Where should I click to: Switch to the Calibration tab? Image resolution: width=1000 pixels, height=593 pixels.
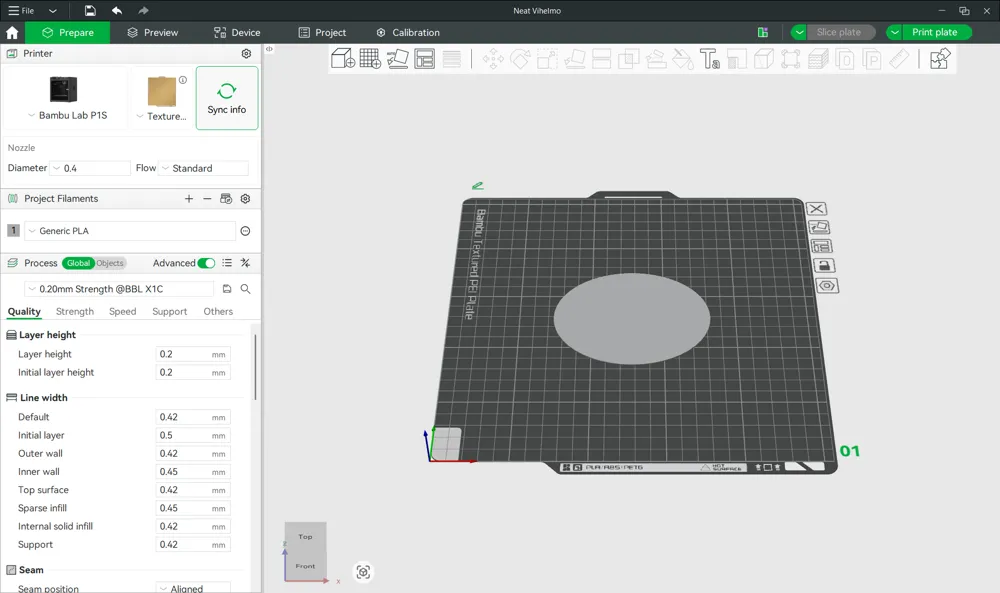(408, 33)
